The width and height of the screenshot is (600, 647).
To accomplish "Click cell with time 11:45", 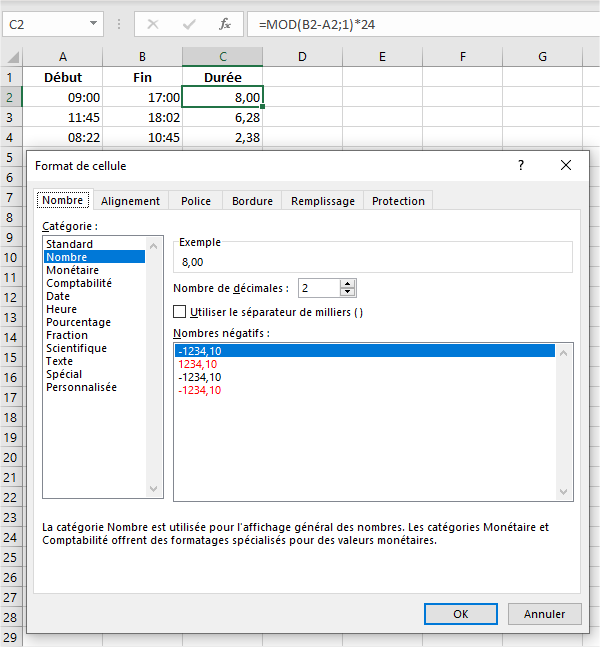I will 63,117.
